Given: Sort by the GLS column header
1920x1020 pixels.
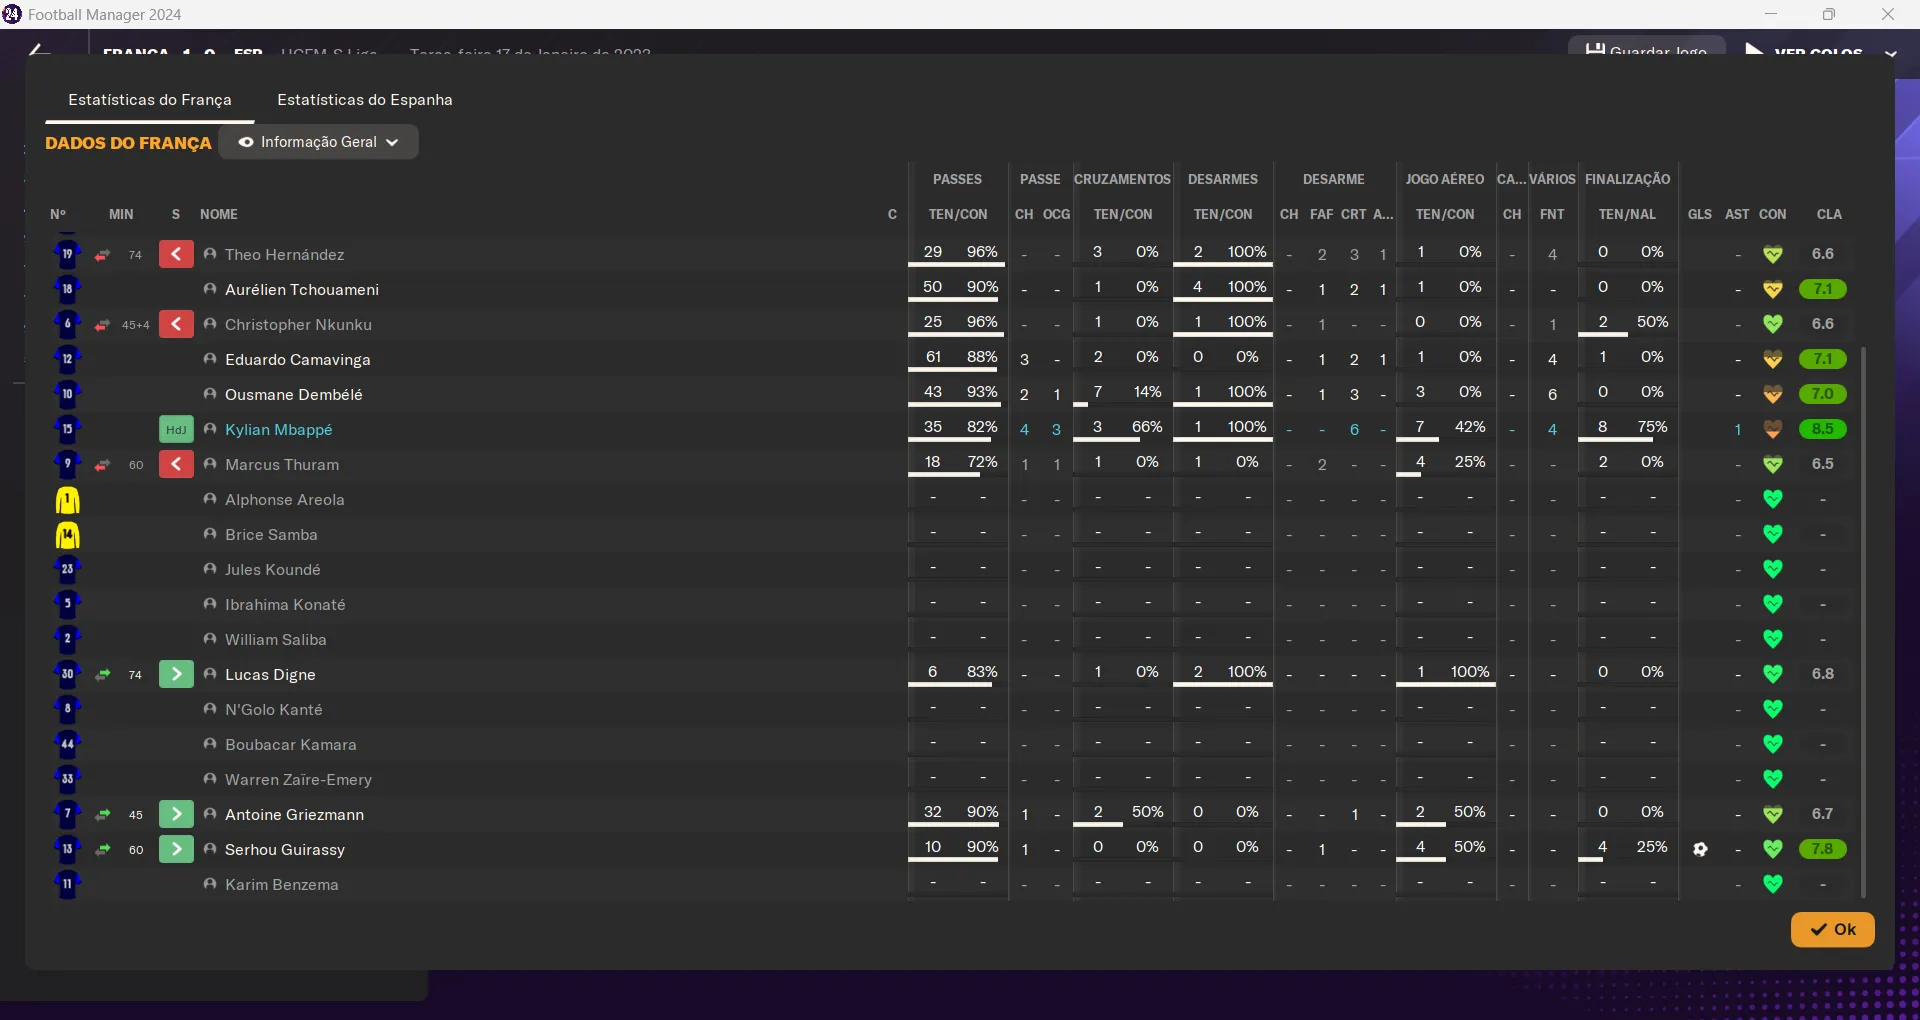Looking at the screenshot, I should pyautogui.click(x=1700, y=214).
